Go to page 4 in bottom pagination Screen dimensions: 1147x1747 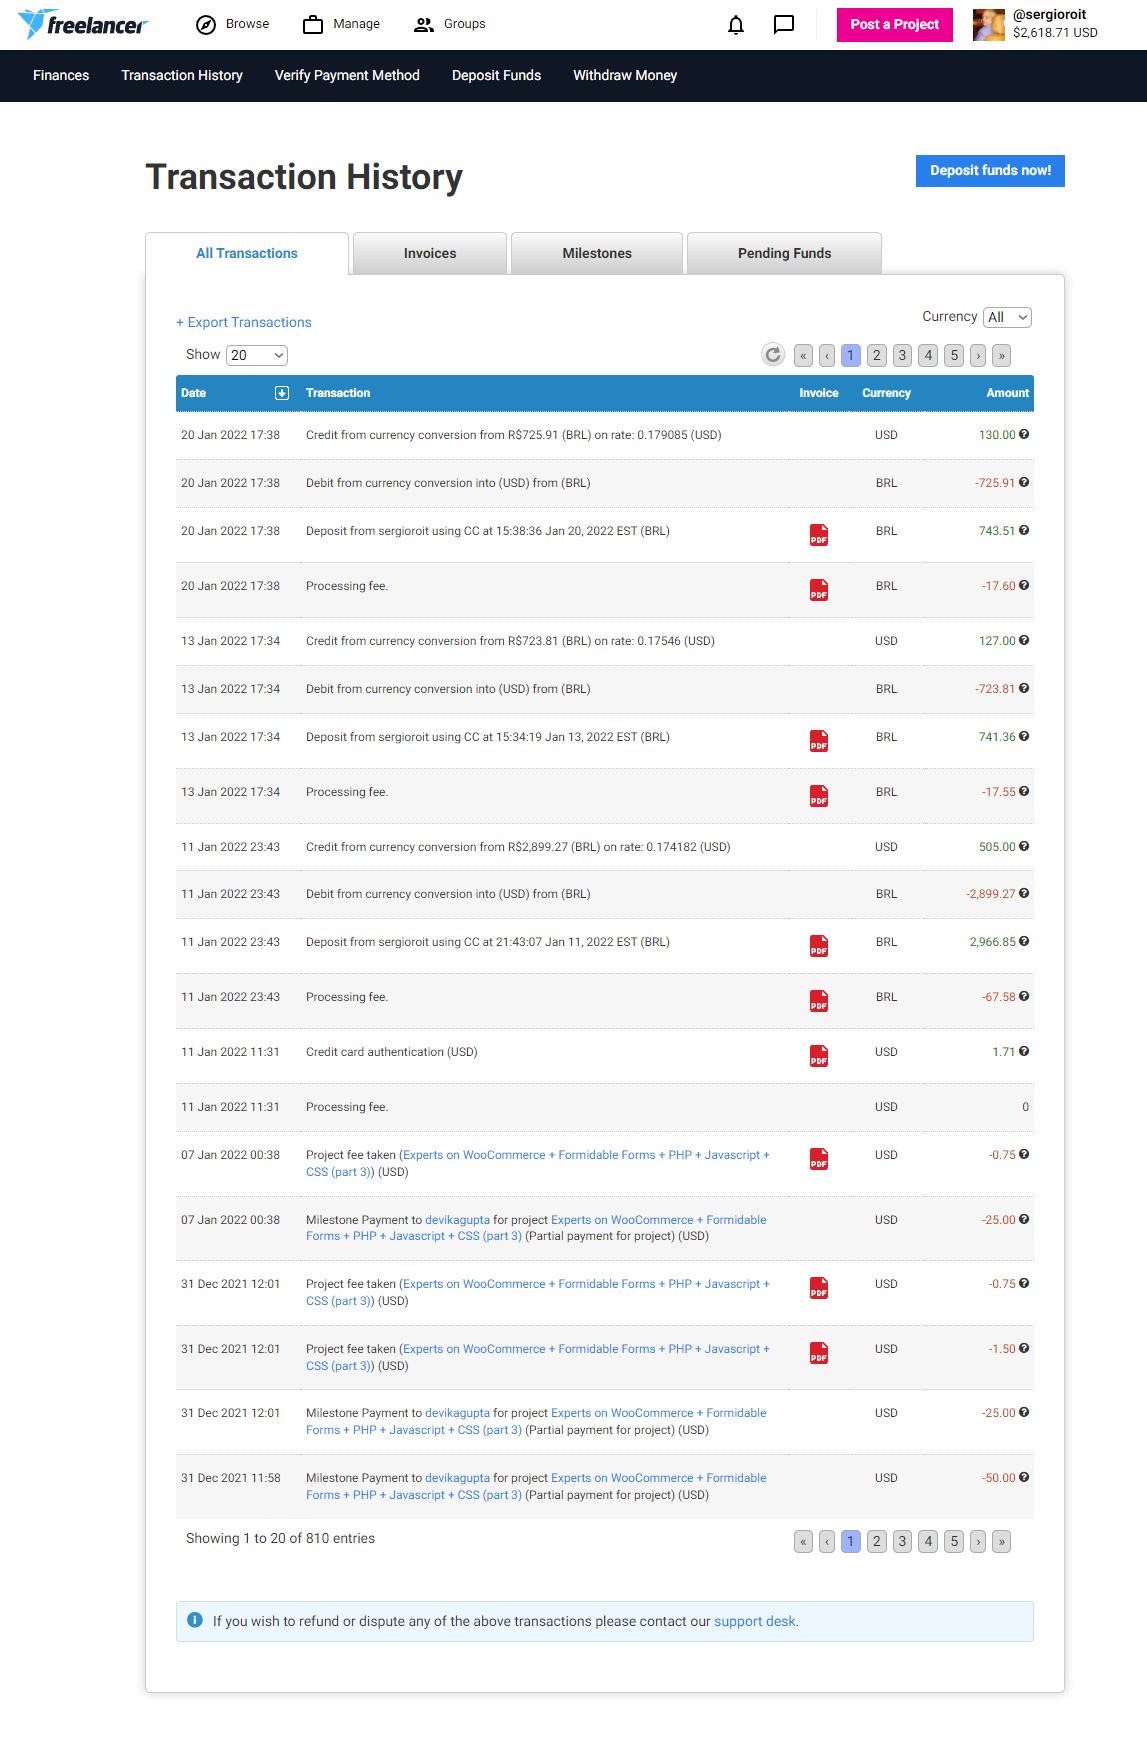pos(929,1541)
